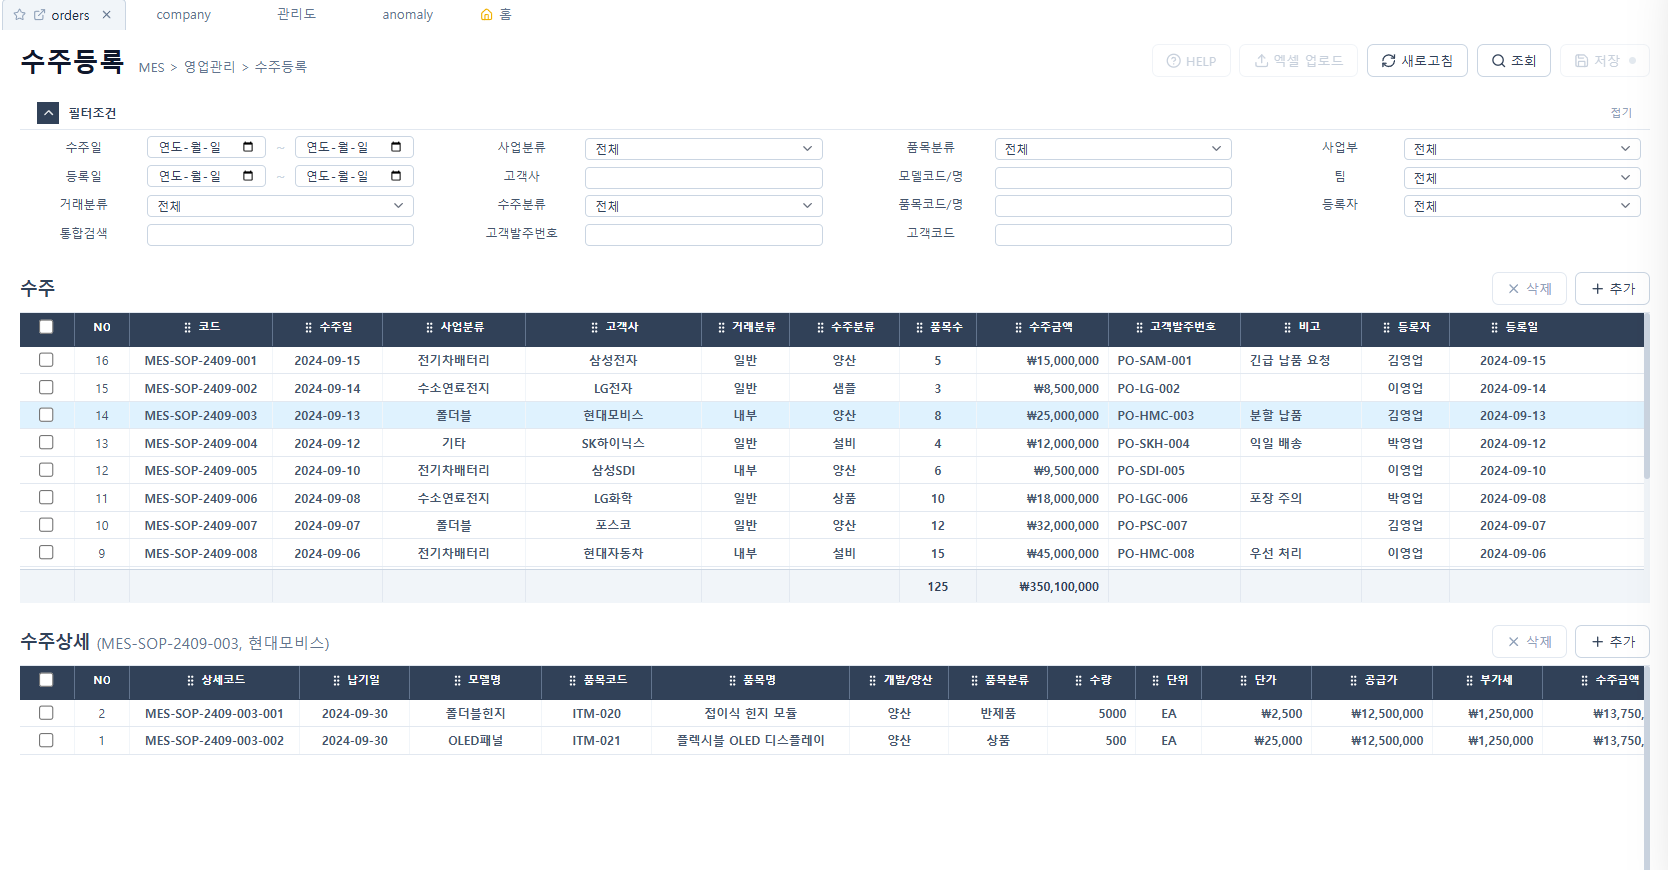
Task: Open the 사업부 dropdown
Action: click(1521, 149)
